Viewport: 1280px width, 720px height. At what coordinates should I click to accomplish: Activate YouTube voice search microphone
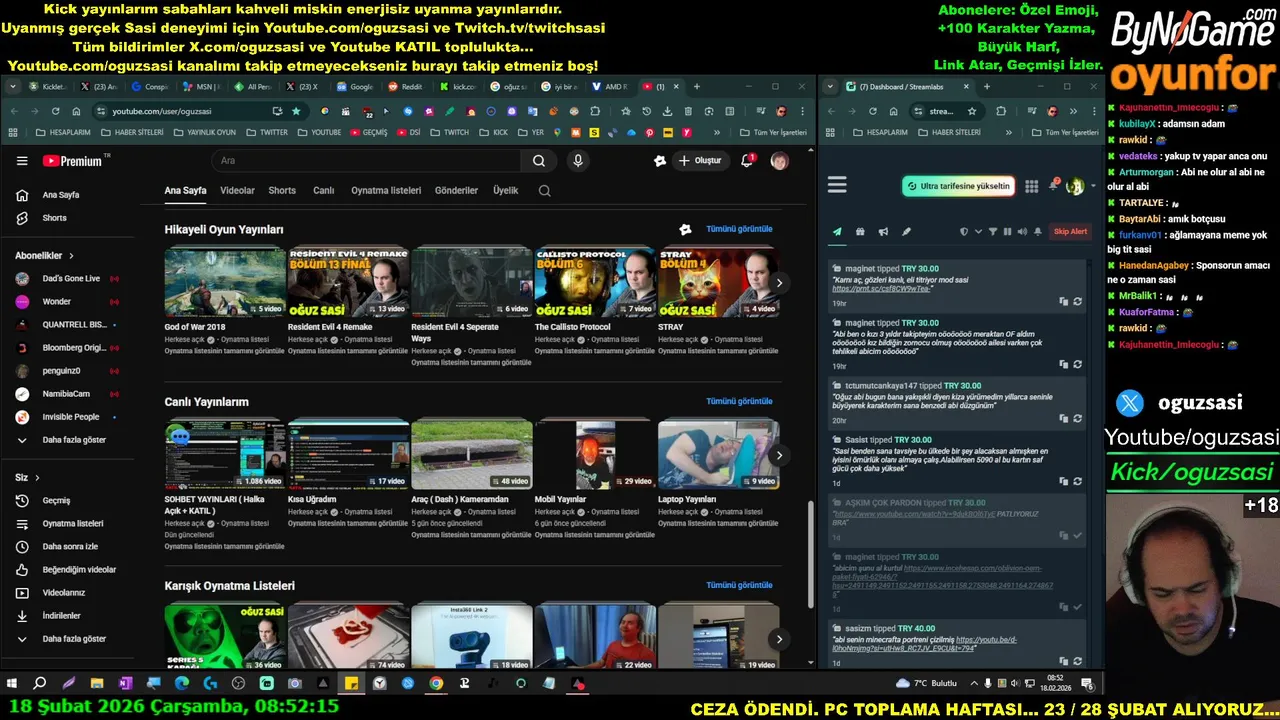coord(577,161)
